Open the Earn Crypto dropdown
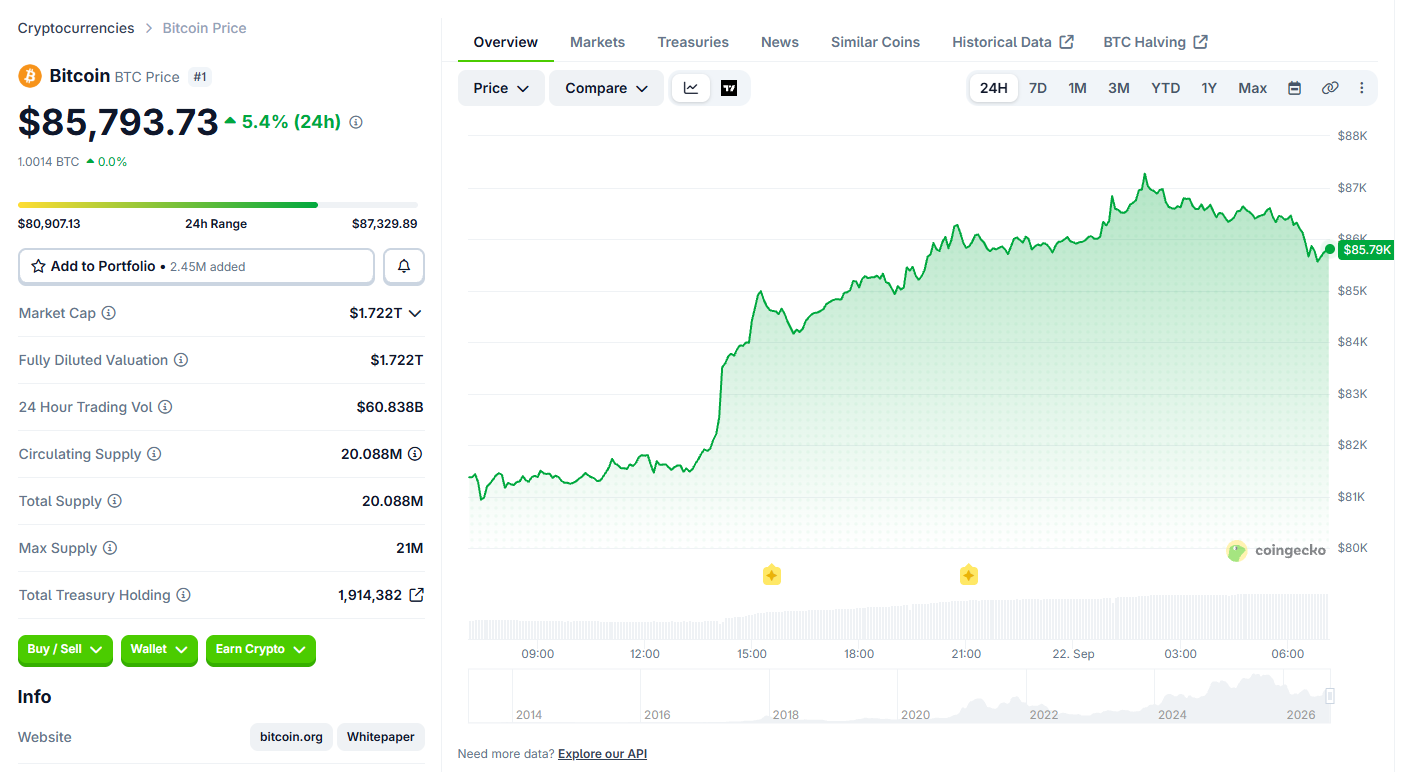 261,650
